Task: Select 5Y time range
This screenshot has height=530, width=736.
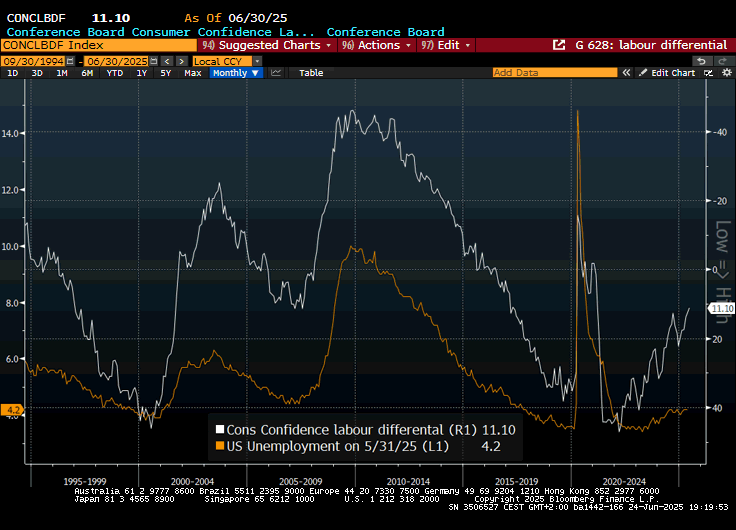Action: coord(166,73)
